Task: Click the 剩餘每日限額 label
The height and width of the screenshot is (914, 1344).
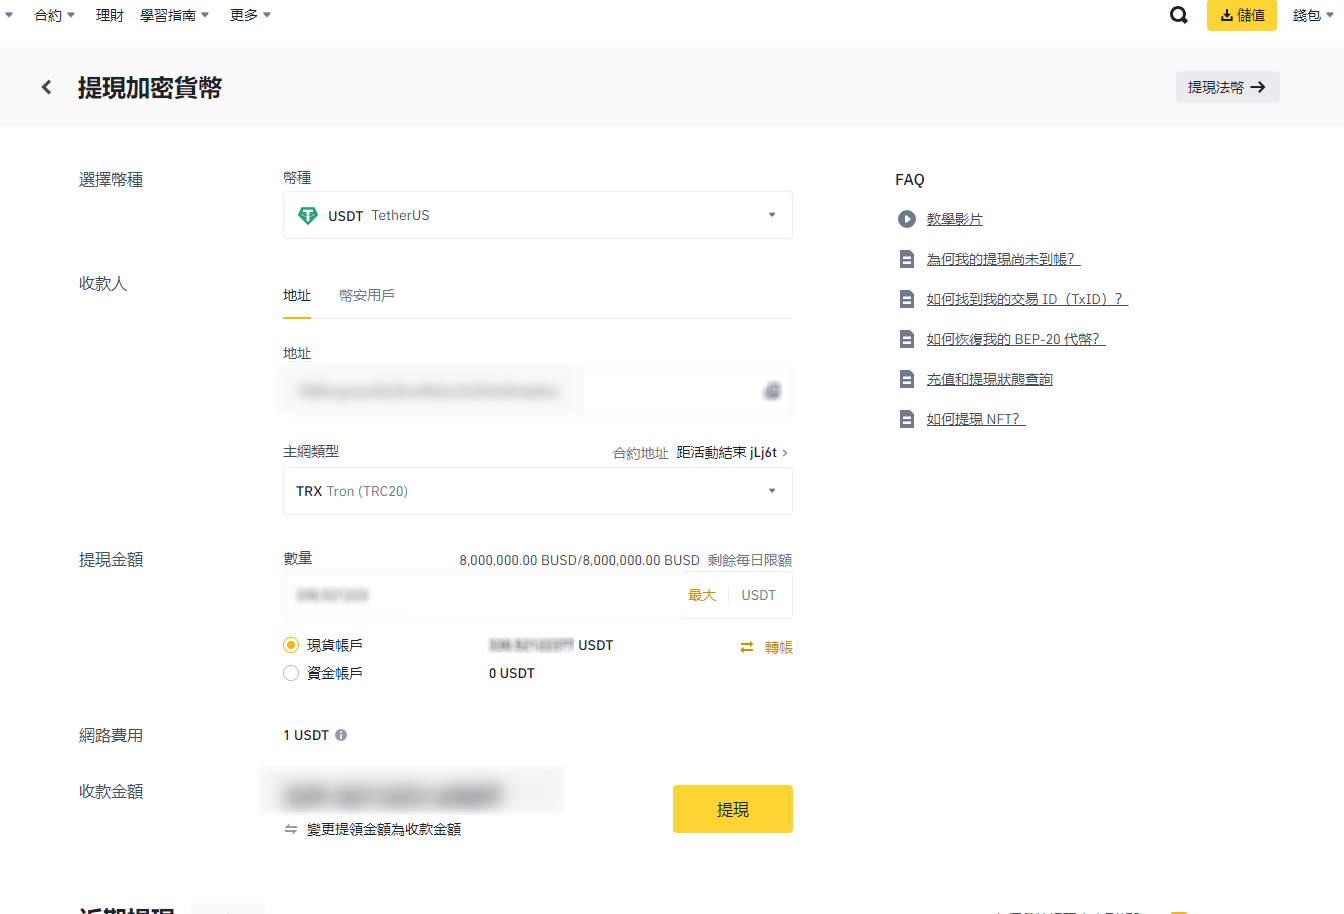Action: tap(750, 560)
